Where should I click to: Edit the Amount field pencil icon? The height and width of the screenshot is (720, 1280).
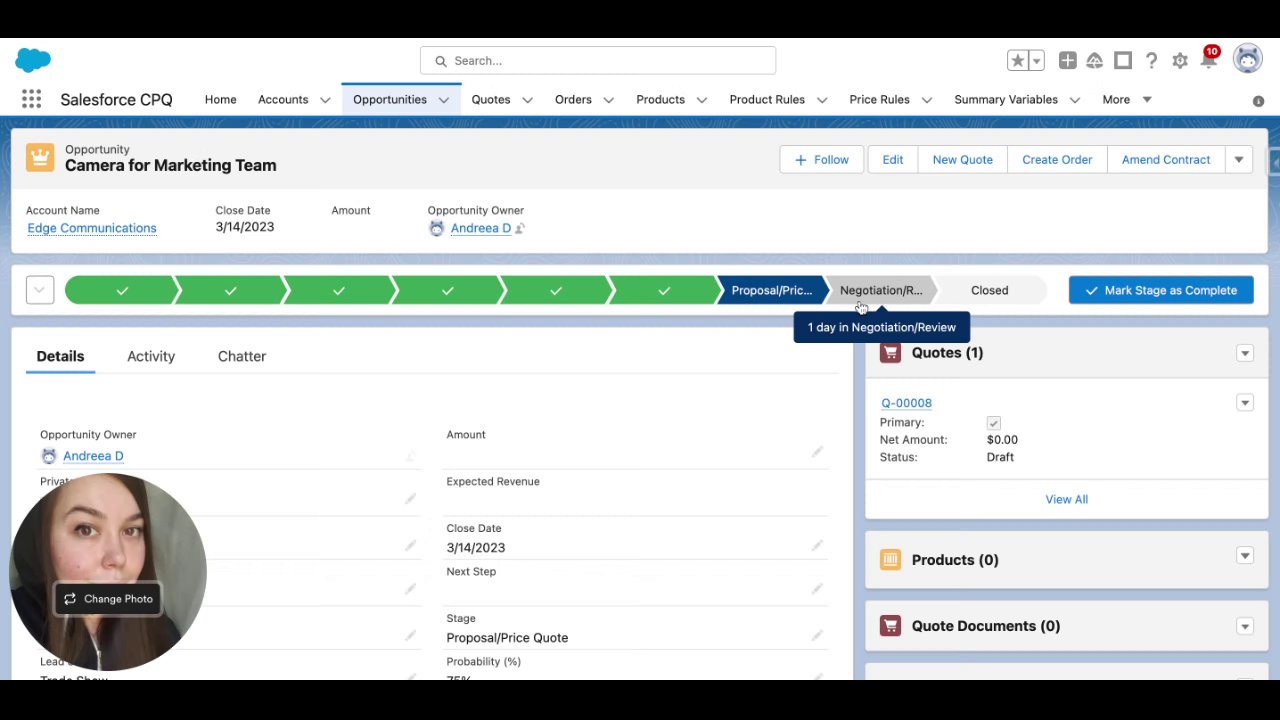(x=817, y=452)
